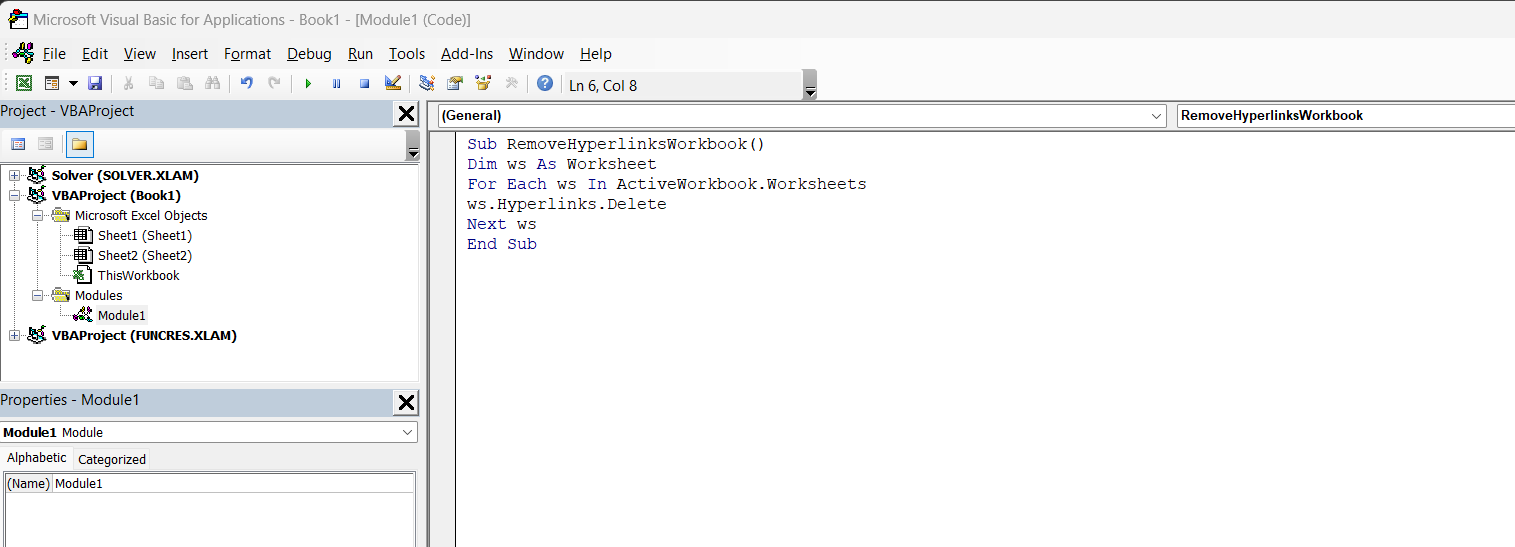
Task: Click the View Object icon in Project panel
Action: pyautogui.click(x=45, y=144)
